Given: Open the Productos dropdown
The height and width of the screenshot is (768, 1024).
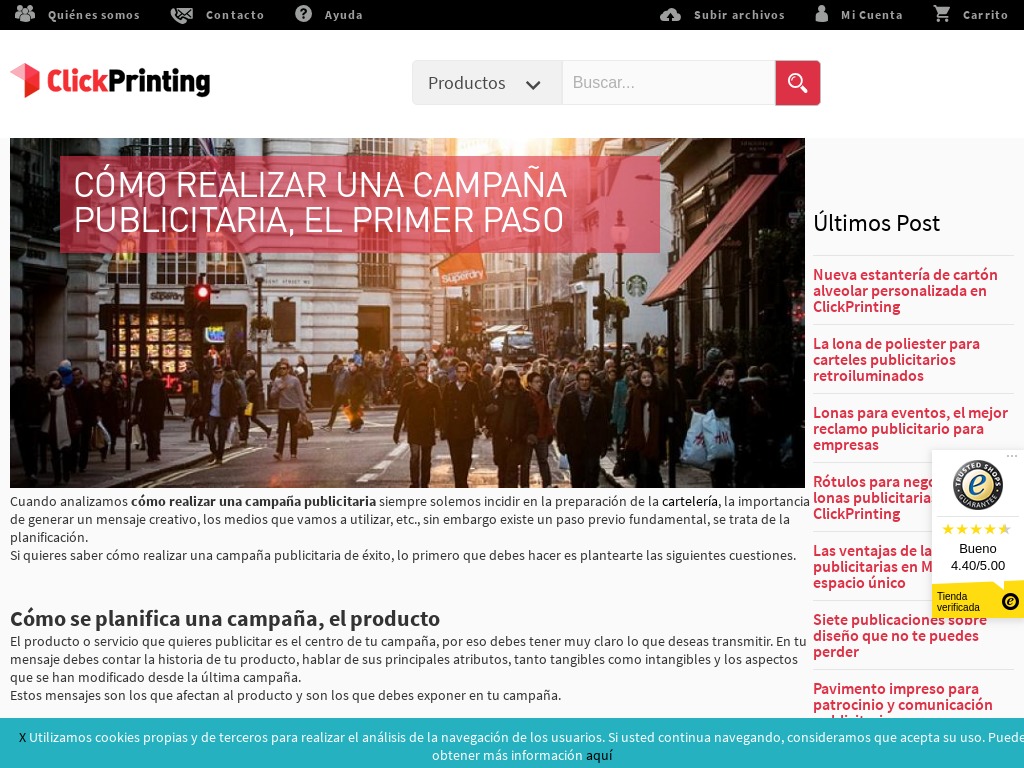Looking at the screenshot, I should [467, 83].
